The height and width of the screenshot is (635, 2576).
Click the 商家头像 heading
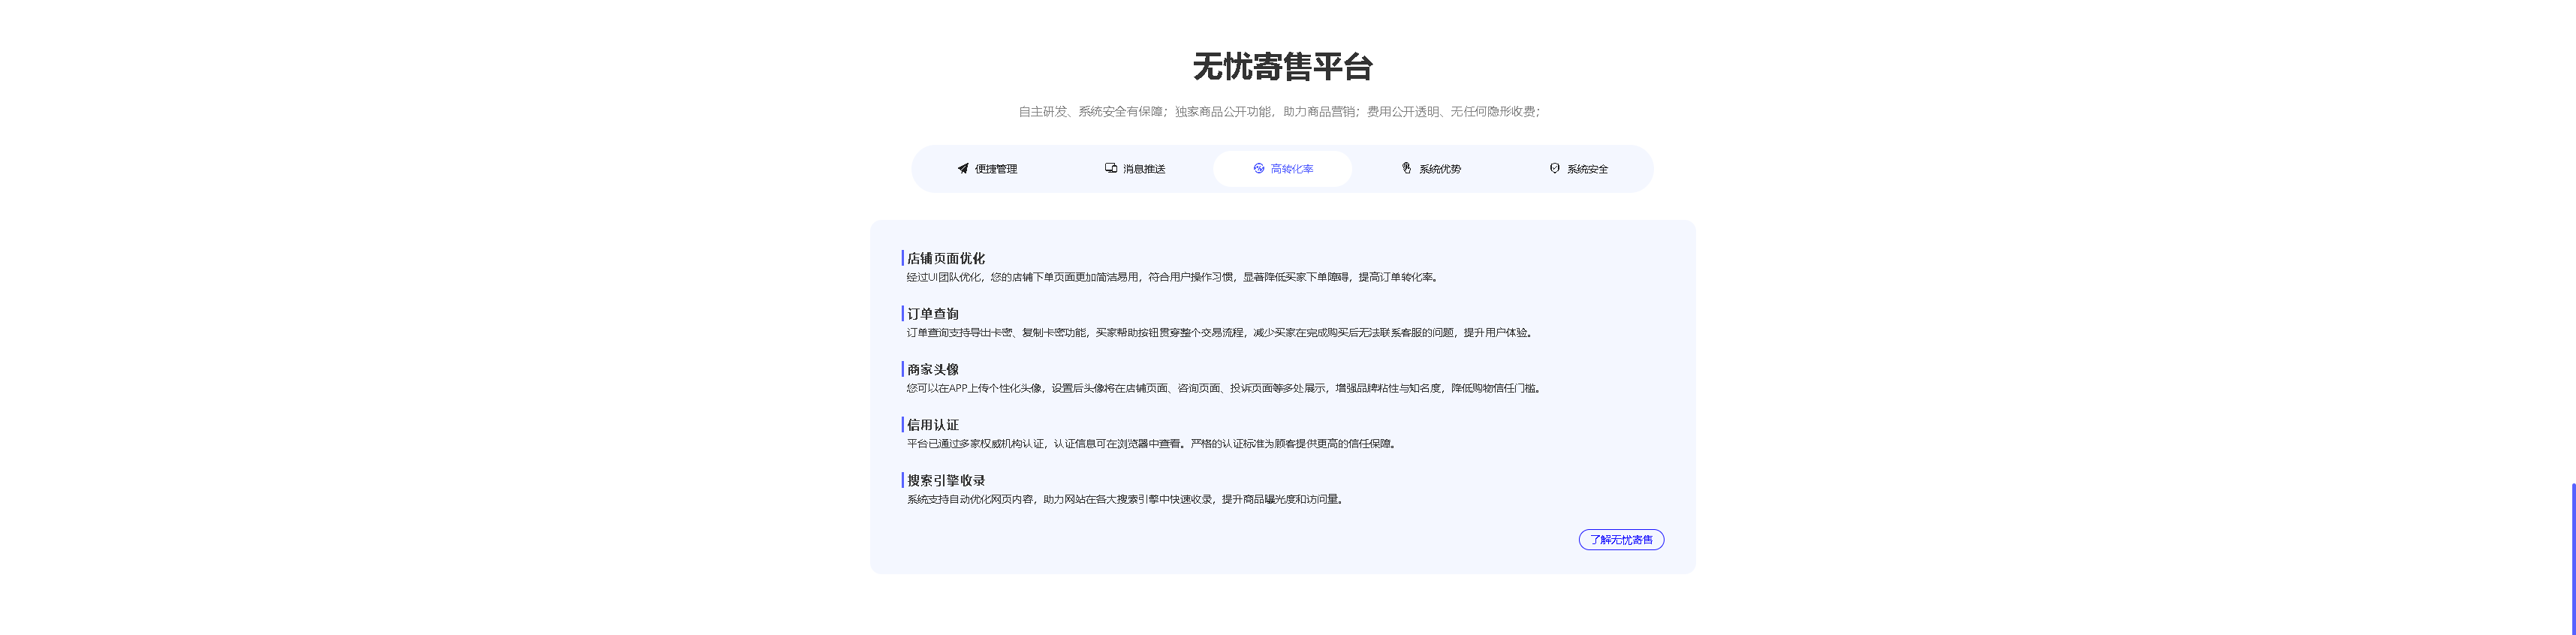click(932, 370)
